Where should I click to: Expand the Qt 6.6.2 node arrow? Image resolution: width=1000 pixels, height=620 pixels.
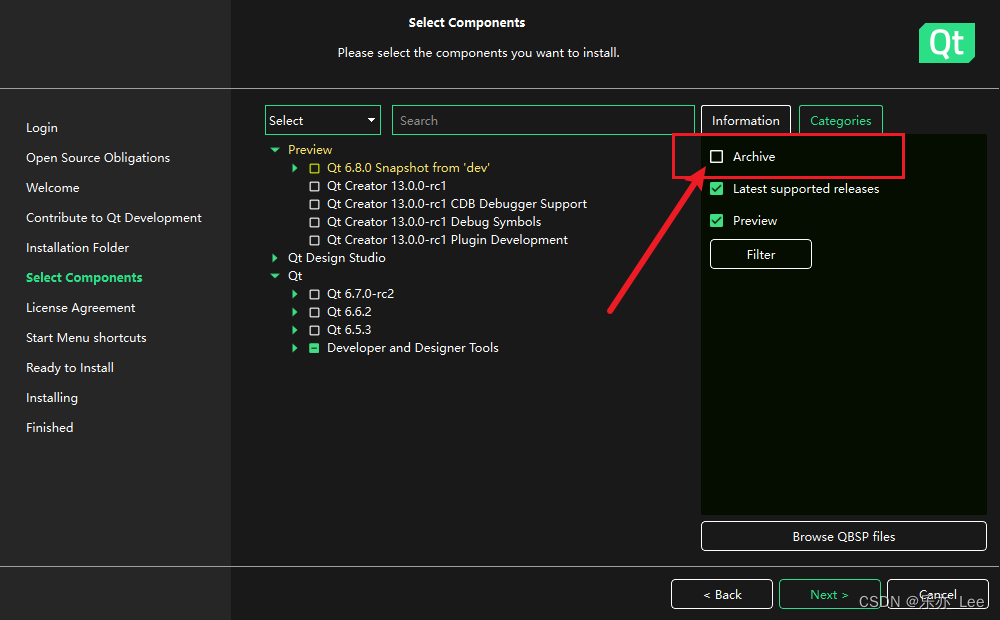click(x=295, y=311)
